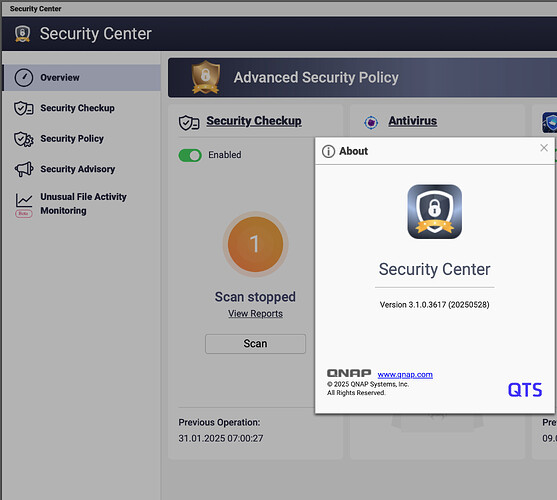
Task: Click the orange circle showing 1 issue
Action: coord(255,244)
